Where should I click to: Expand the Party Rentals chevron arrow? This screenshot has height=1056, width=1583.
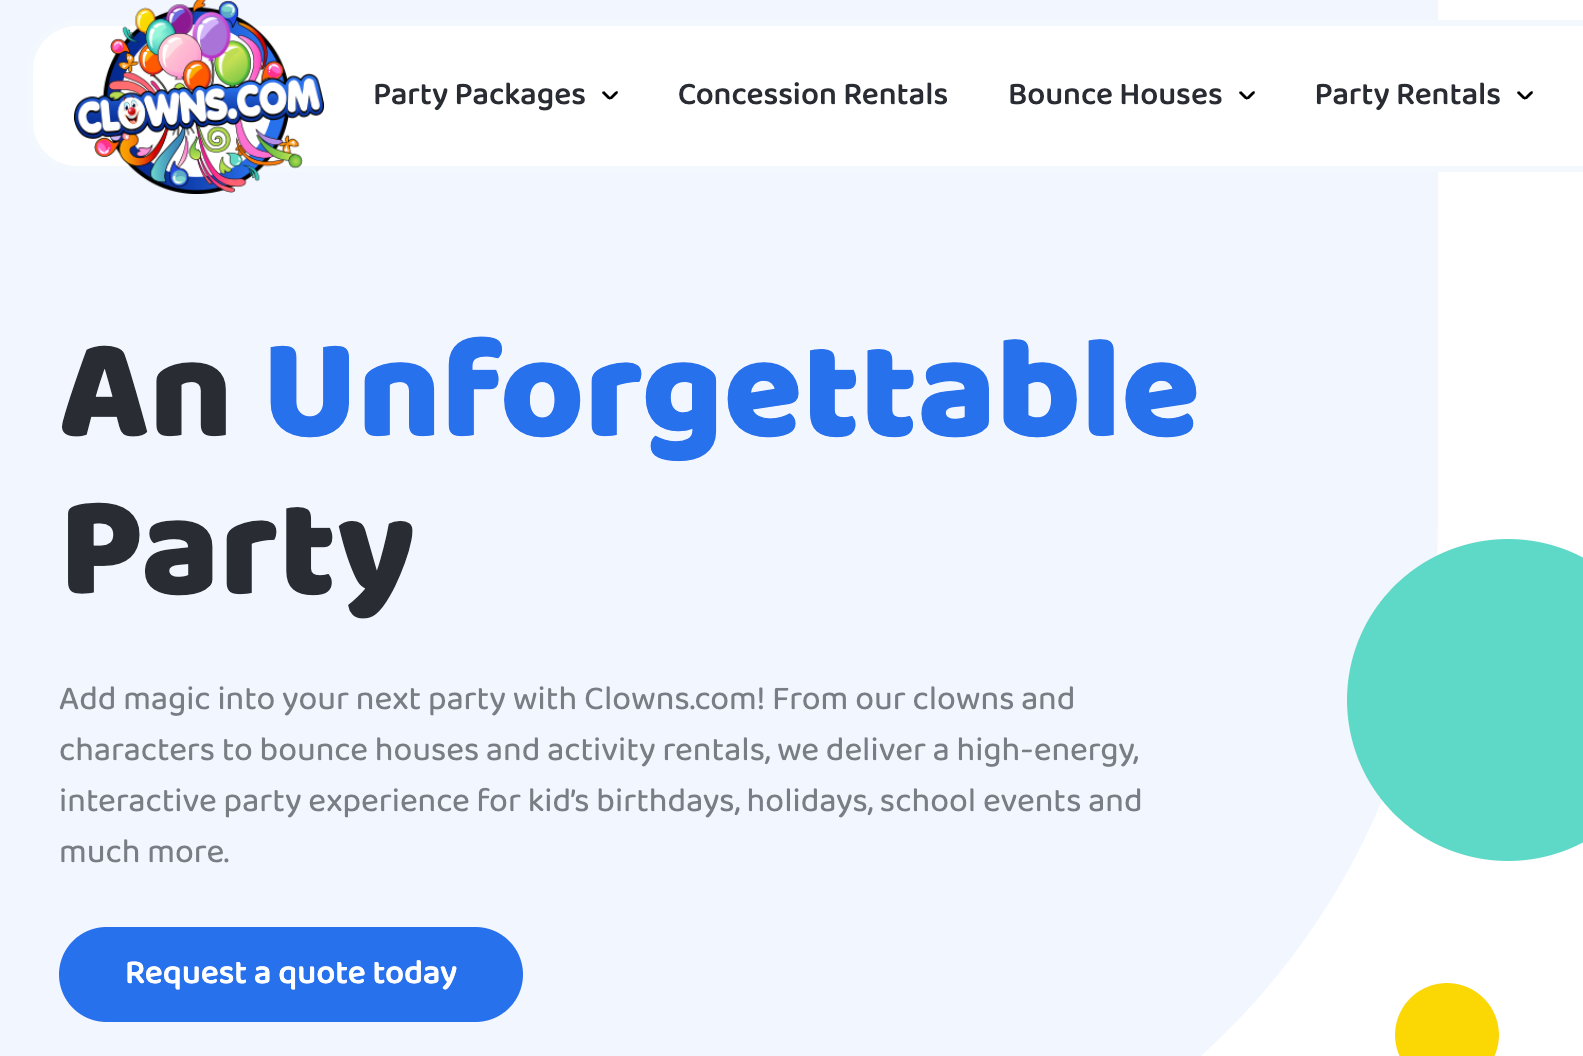1525,96
